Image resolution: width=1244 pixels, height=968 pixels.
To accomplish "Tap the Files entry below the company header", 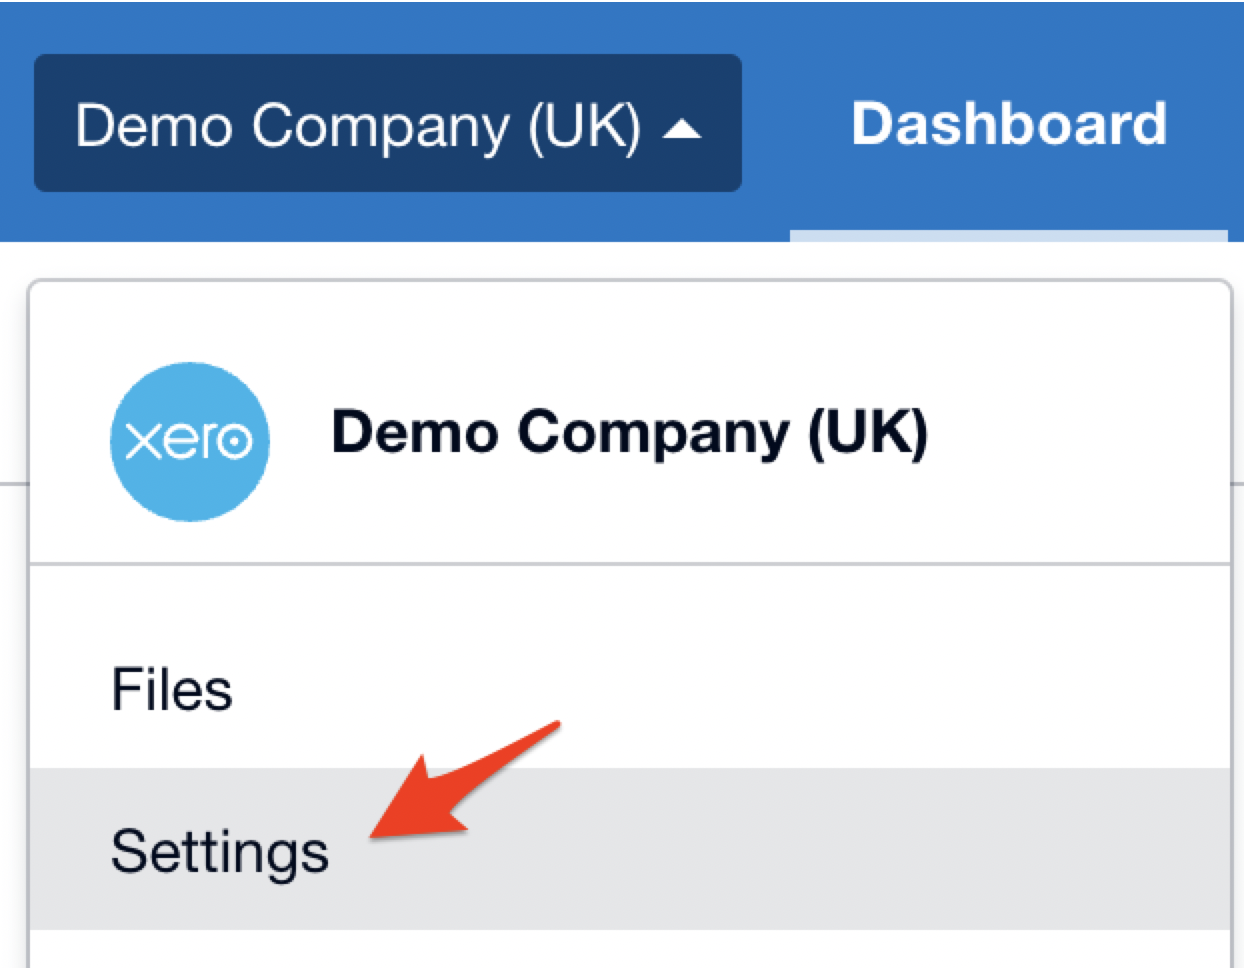I will click(172, 689).
